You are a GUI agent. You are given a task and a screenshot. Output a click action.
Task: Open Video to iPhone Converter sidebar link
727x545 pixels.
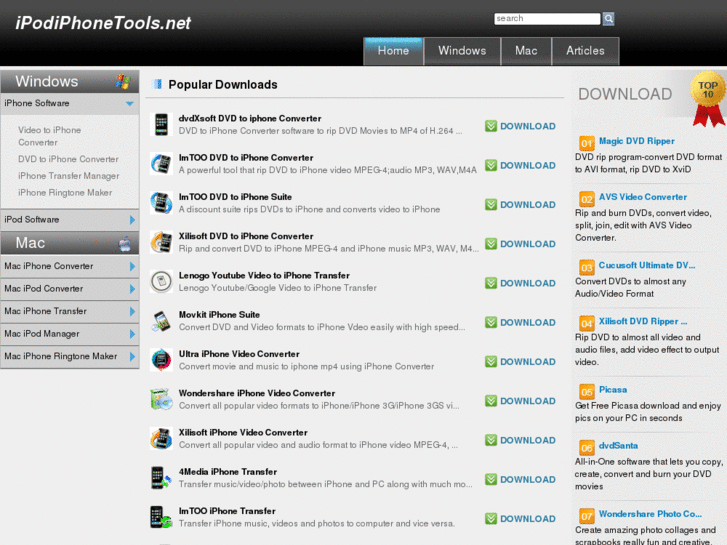pos(50,136)
